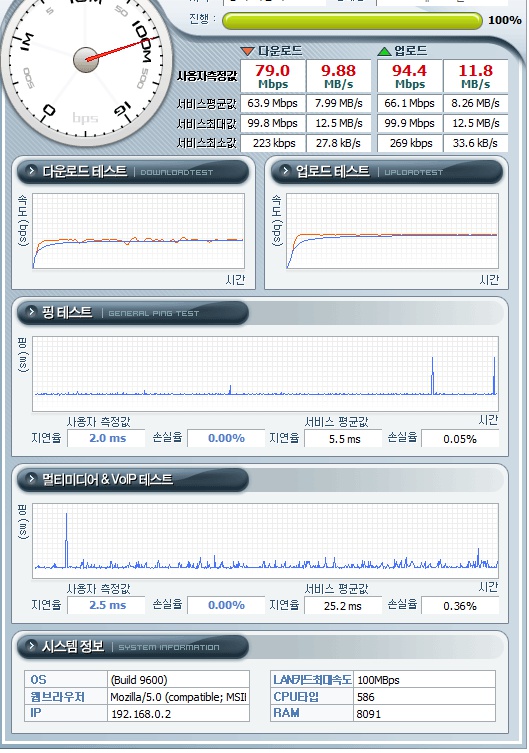Click the system information section arrow icon

[x=31, y=645]
